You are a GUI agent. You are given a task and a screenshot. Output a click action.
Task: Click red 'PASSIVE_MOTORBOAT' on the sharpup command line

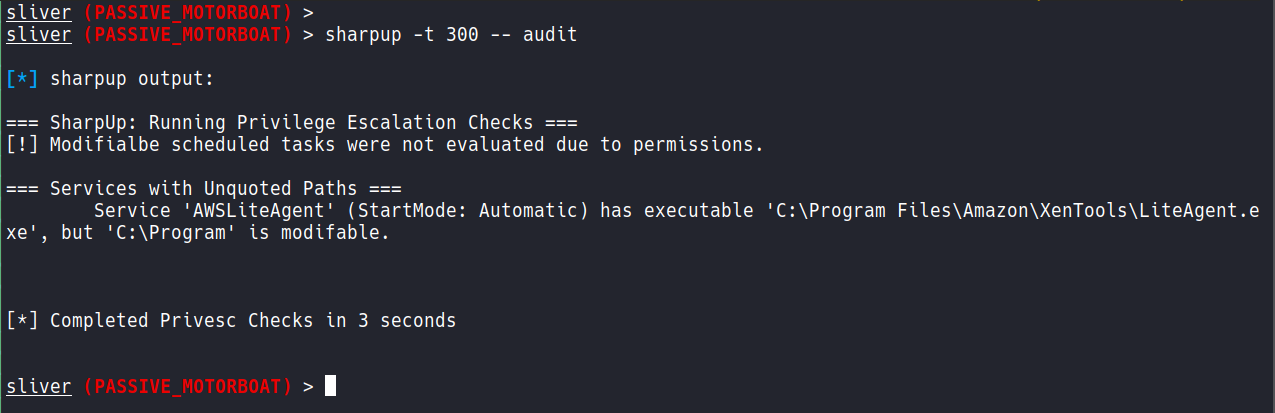(187, 35)
